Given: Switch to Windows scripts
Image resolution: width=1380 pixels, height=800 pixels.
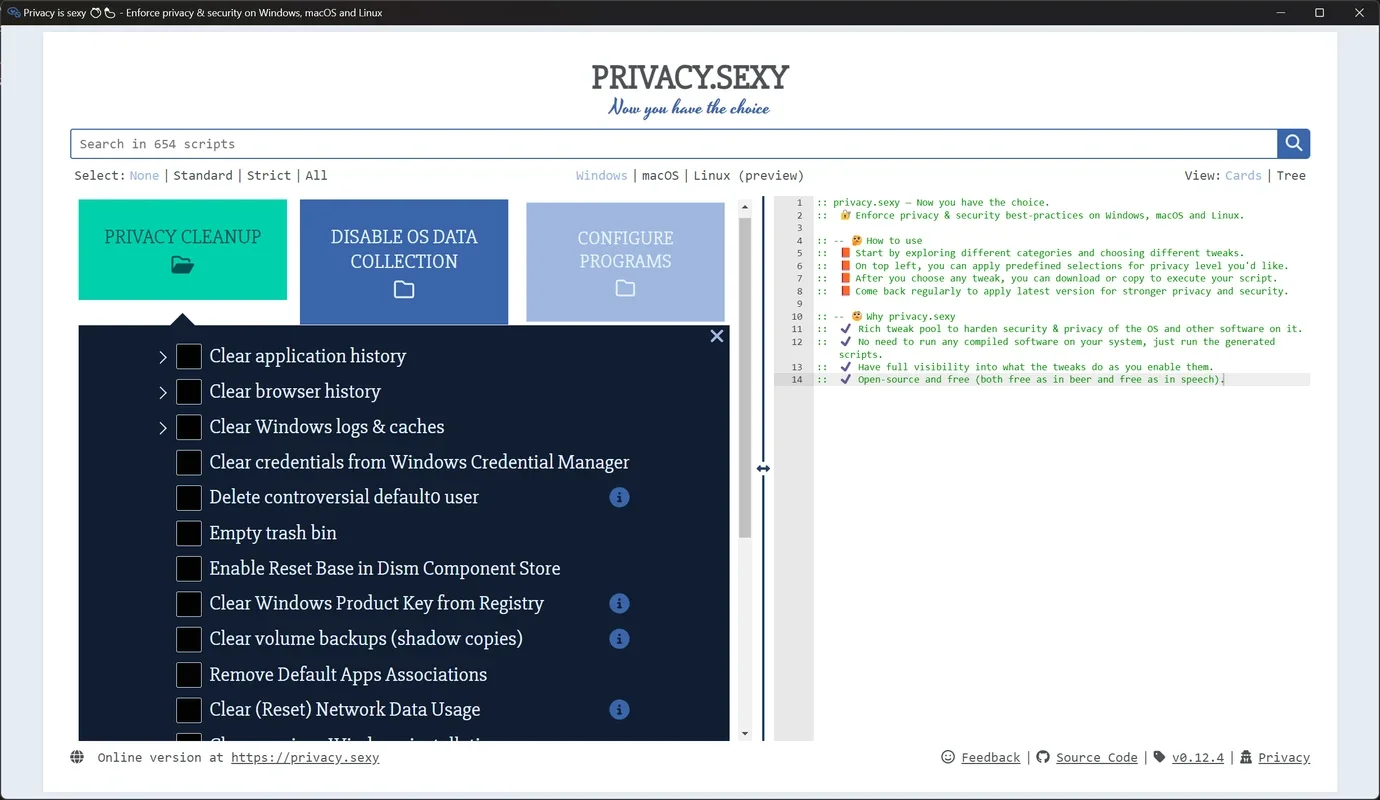Looking at the screenshot, I should pos(601,175).
